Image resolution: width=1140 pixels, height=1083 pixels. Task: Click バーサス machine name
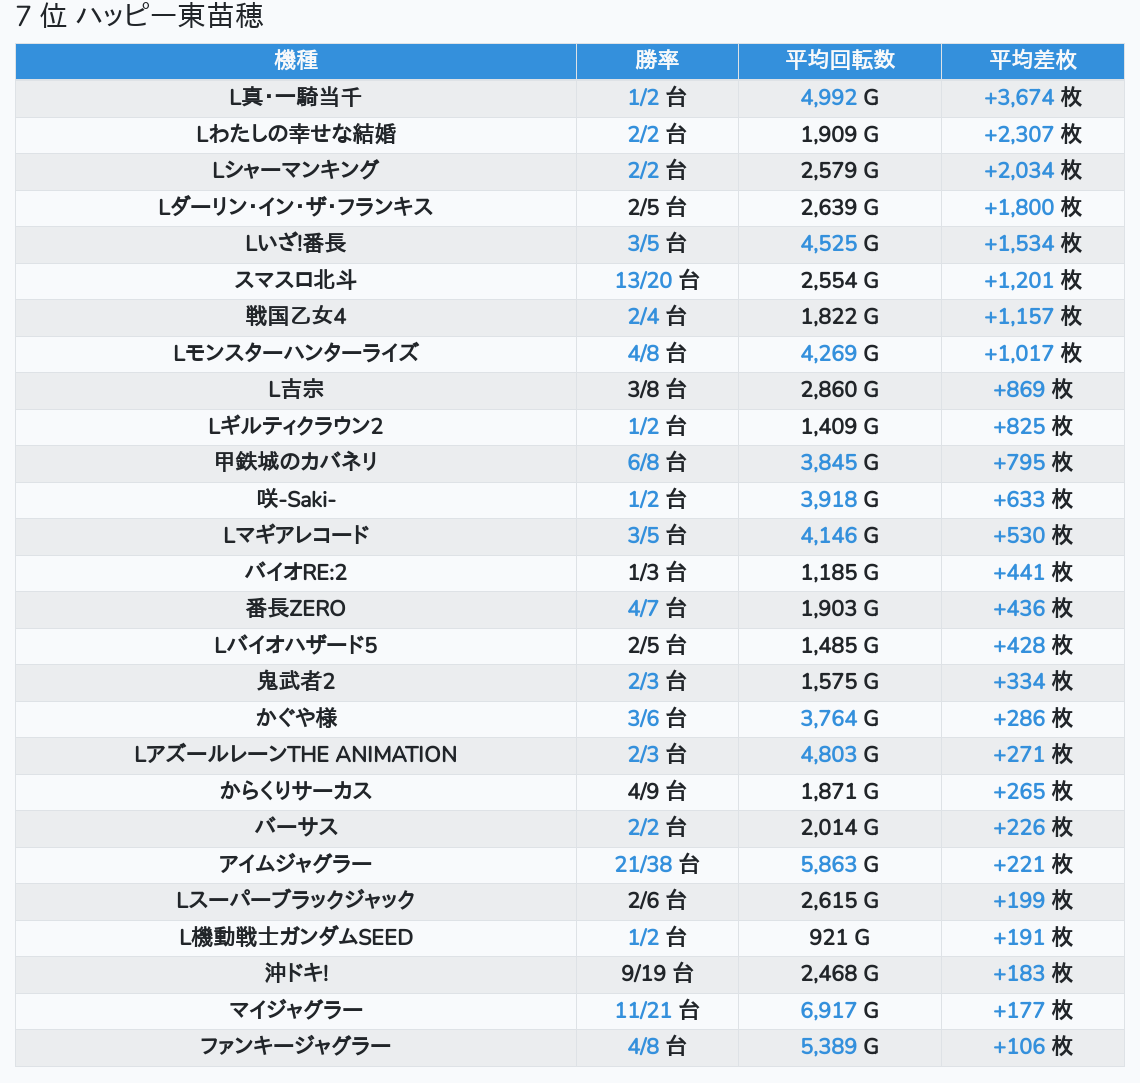[296, 827]
